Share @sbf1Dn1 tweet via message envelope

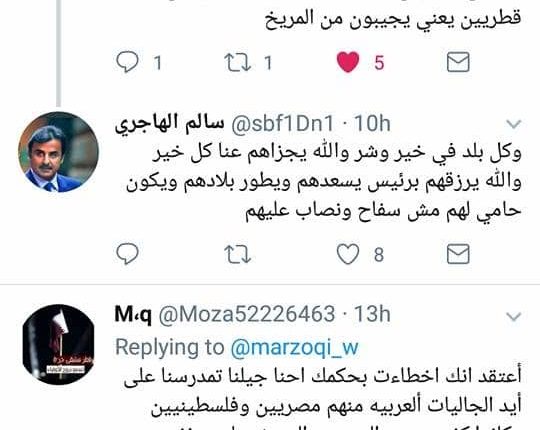click(458, 254)
